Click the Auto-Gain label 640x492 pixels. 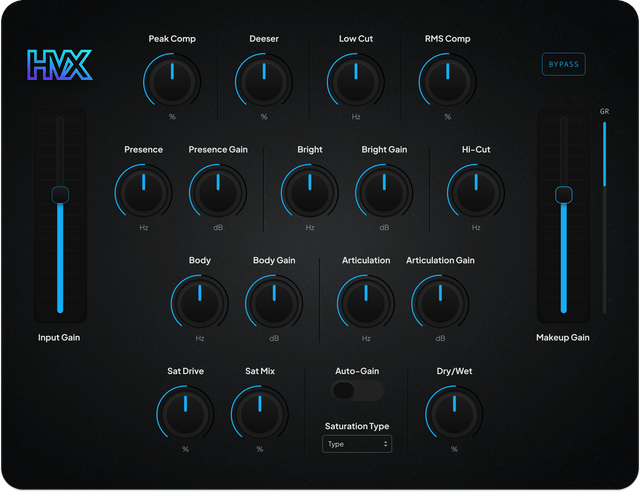[357, 371]
